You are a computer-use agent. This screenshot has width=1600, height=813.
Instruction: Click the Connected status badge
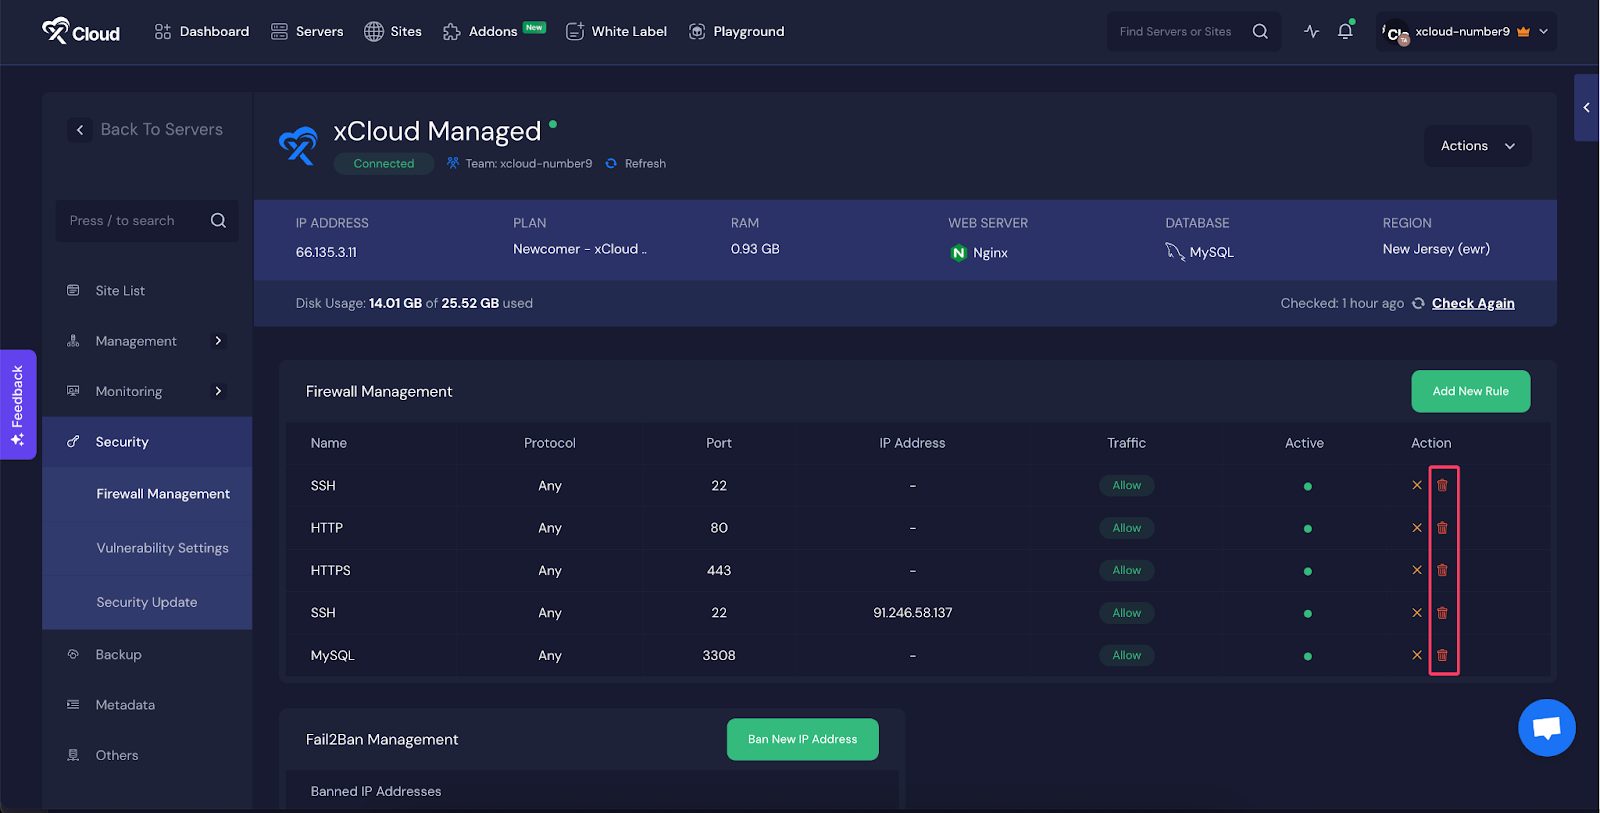click(x=384, y=164)
